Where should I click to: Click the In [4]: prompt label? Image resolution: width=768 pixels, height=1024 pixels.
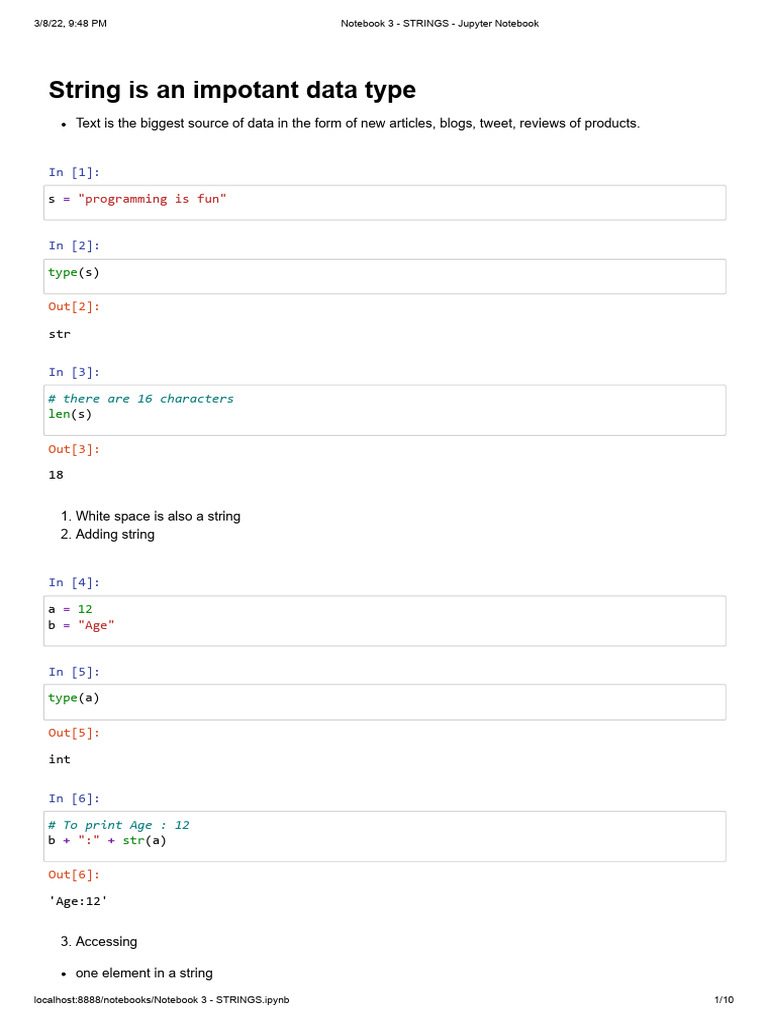point(74,583)
